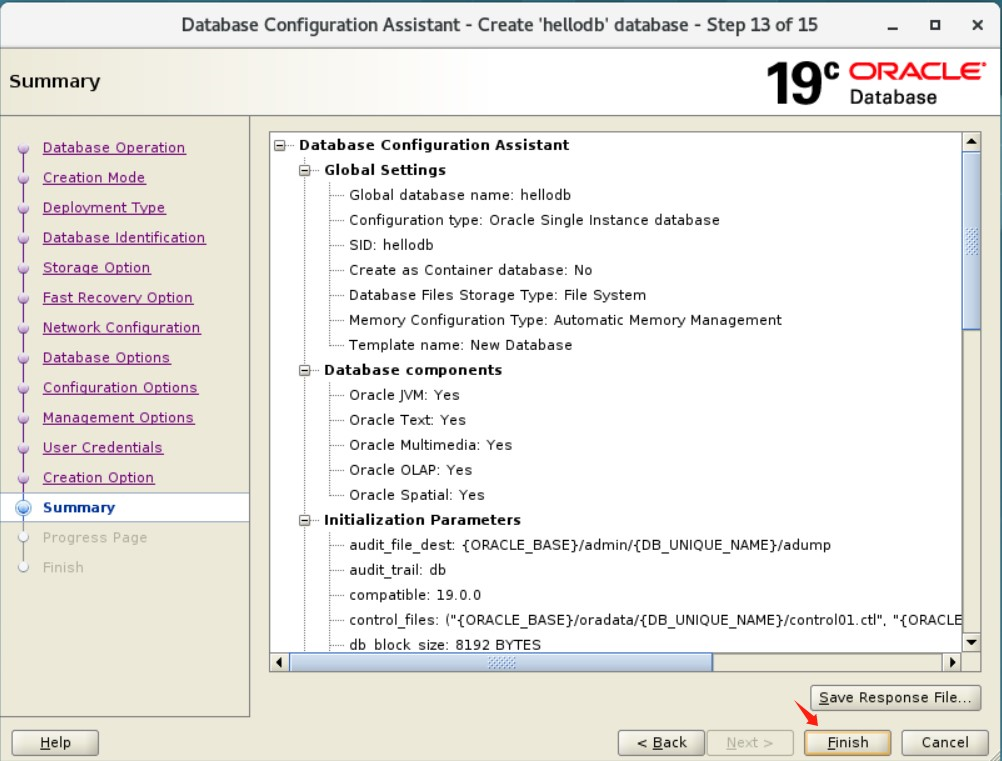Screen dimensions: 1002x761
Task: Collapse the Database components tree node
Action: click(x=305, y=371)
